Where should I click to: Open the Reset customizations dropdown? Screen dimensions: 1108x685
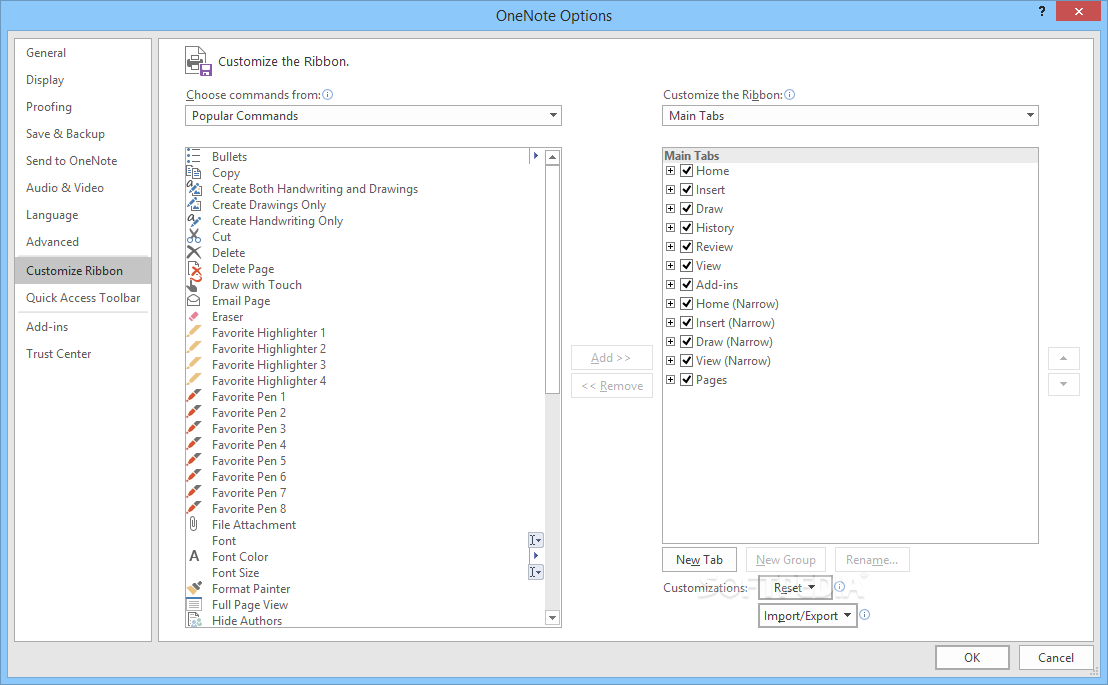795,587
